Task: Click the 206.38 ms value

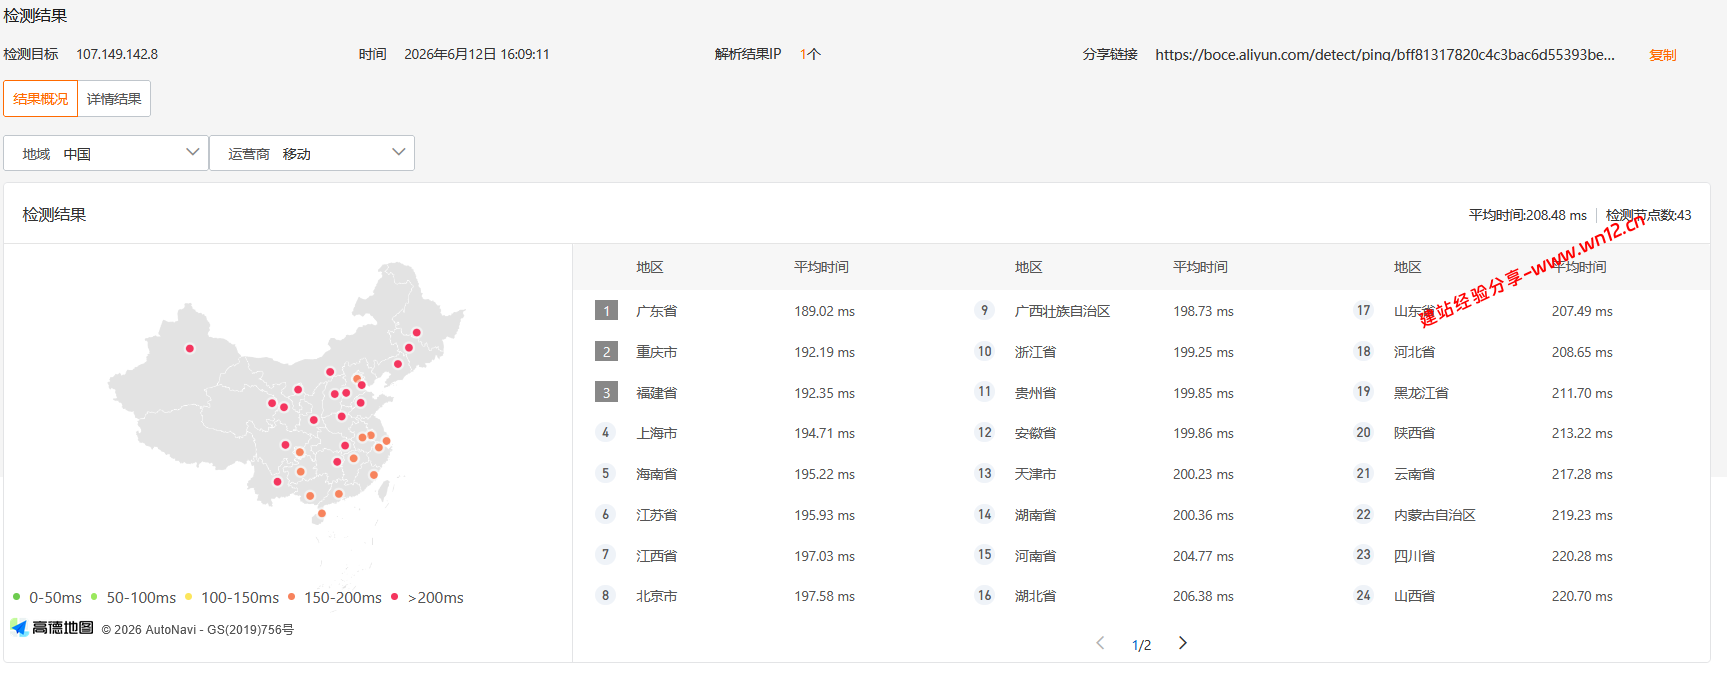Action: tap(1203, 596)
